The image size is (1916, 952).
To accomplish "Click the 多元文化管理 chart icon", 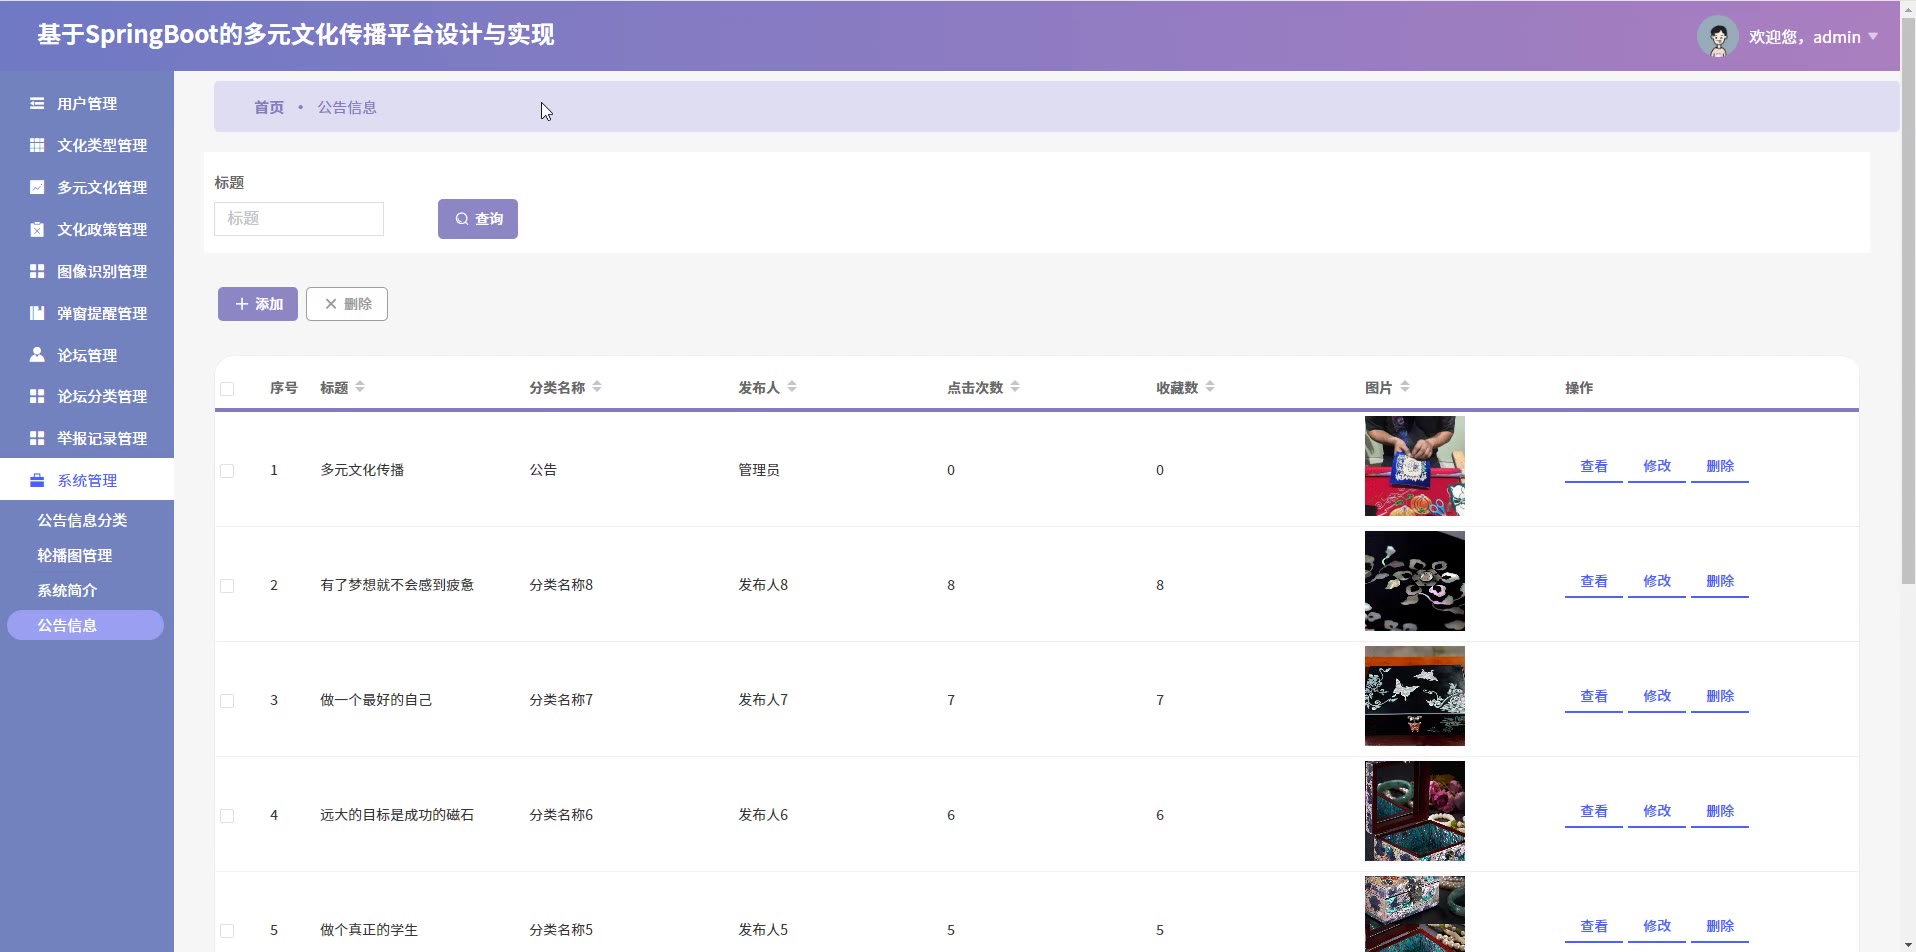I will pyautogui.click(x=37, y=188).
